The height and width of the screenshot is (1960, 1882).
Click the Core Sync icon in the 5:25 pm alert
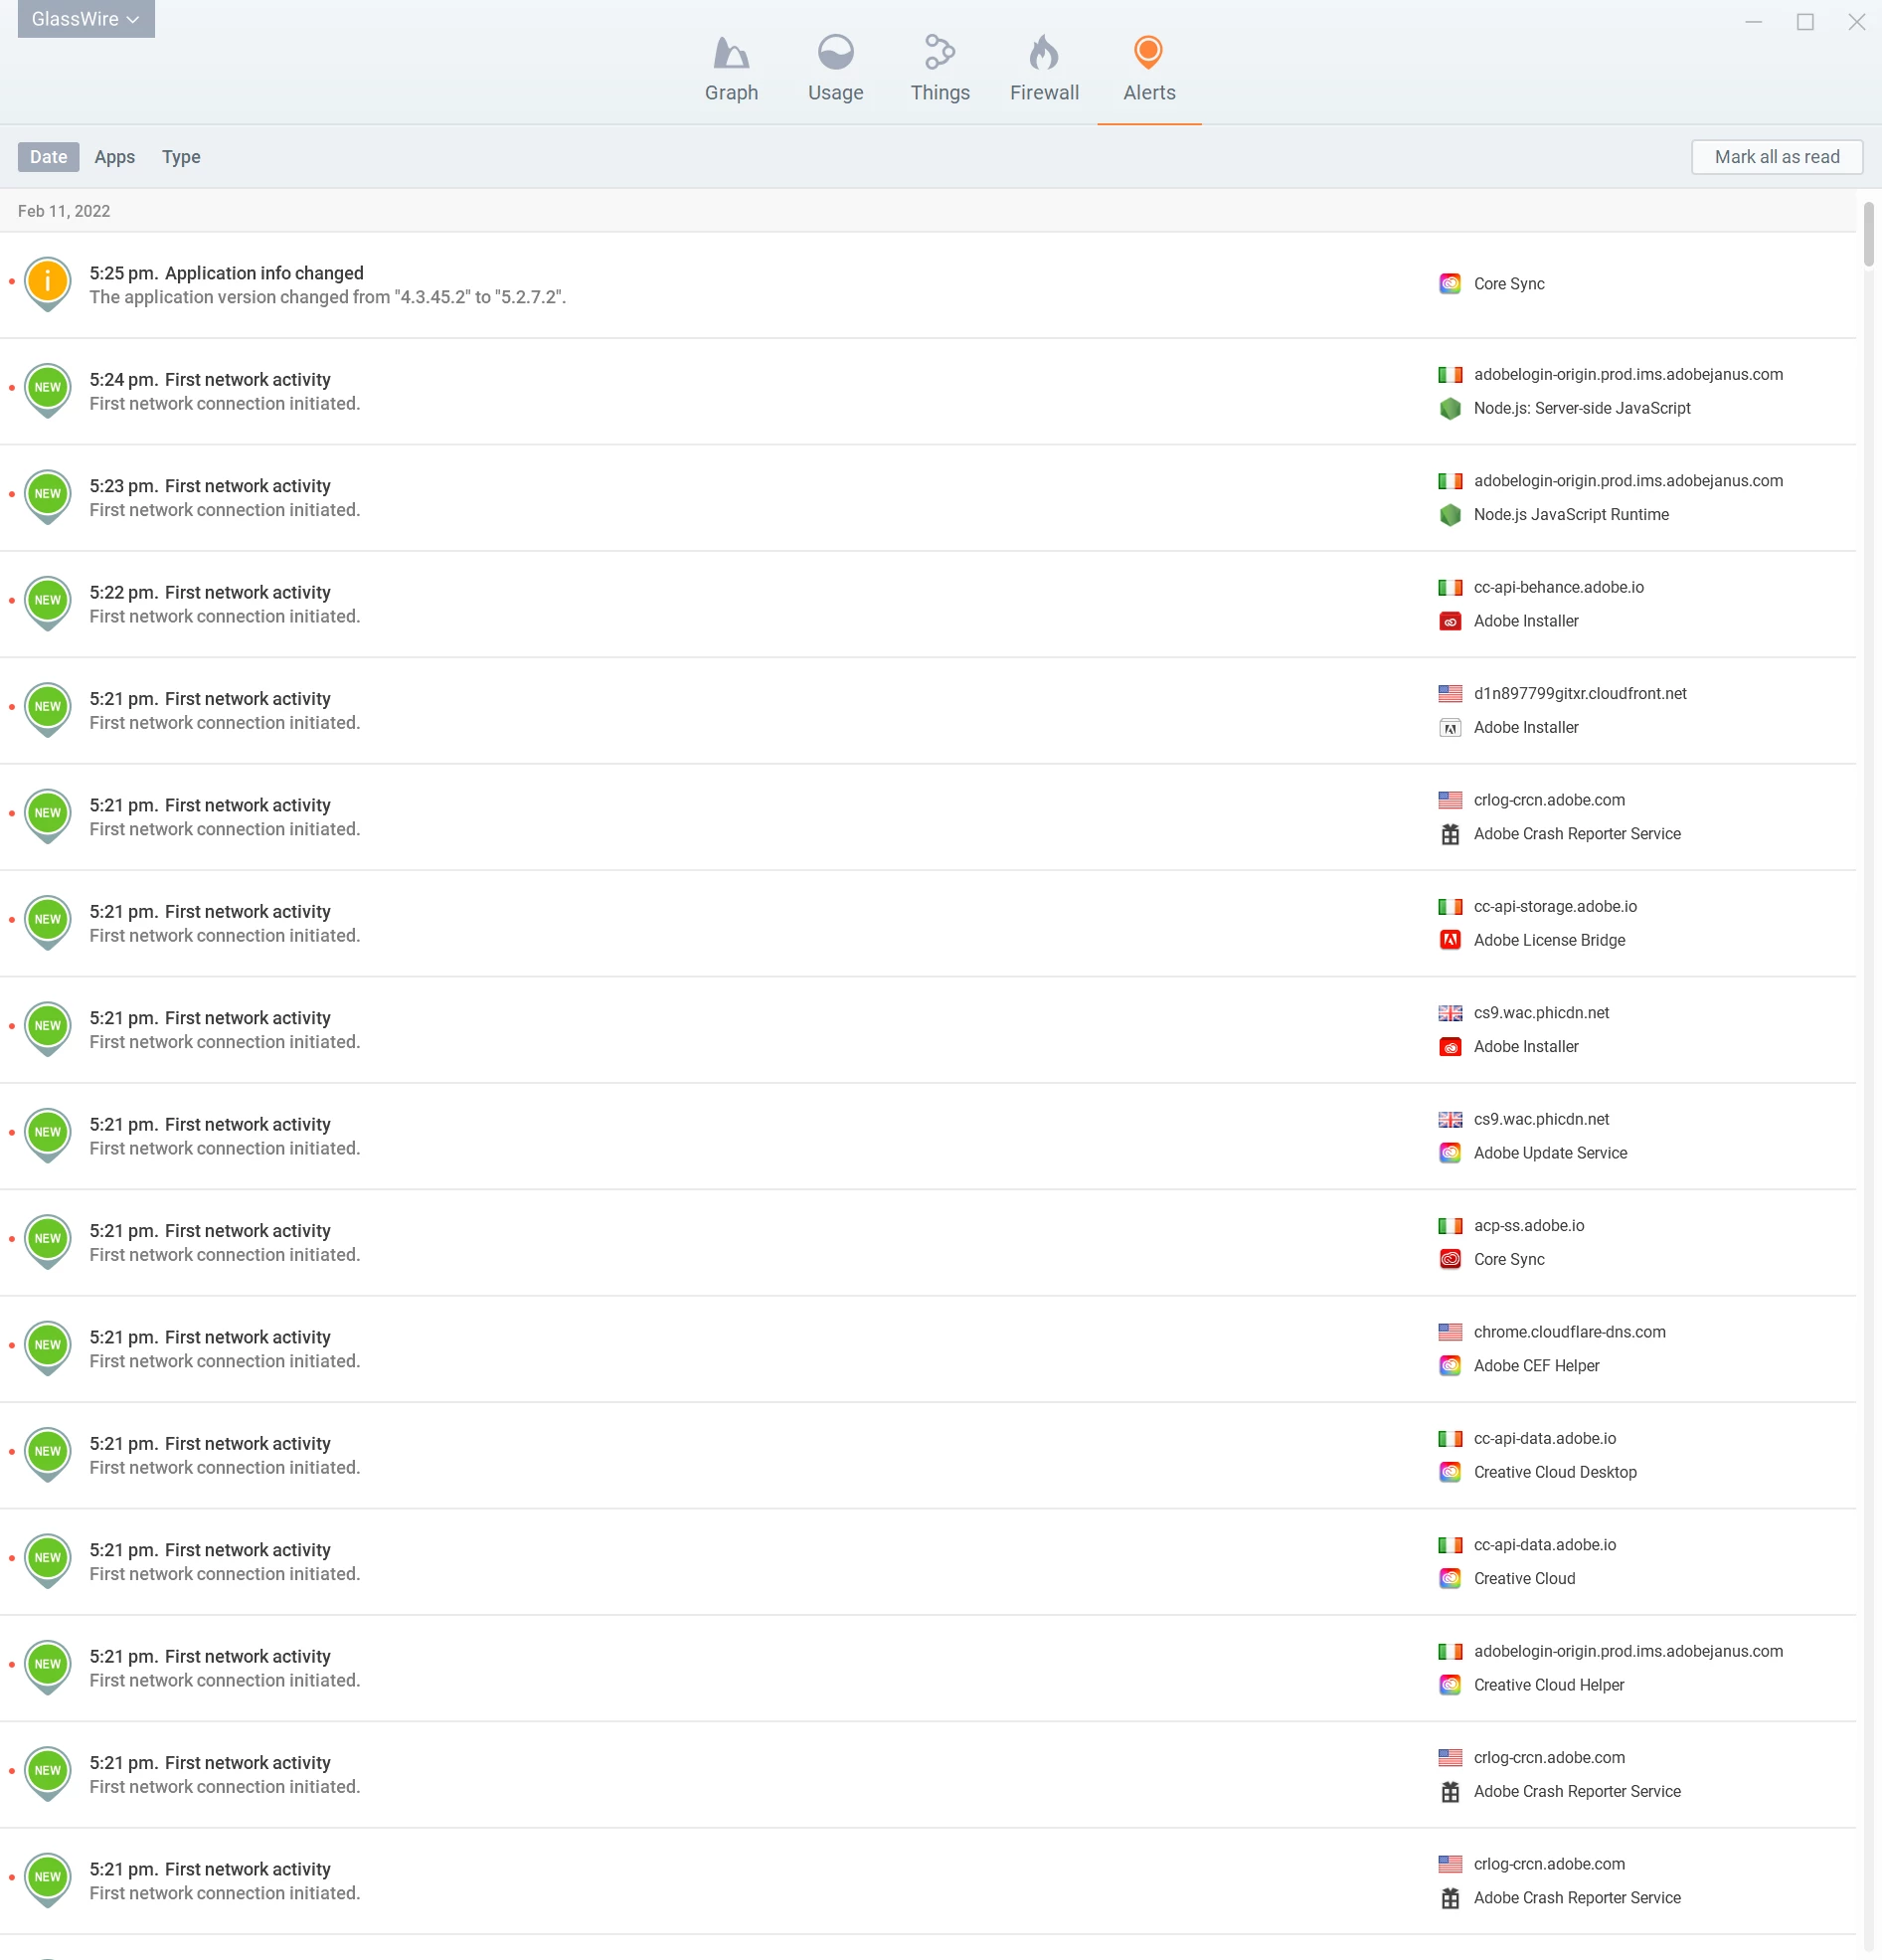coord(1450,284)
